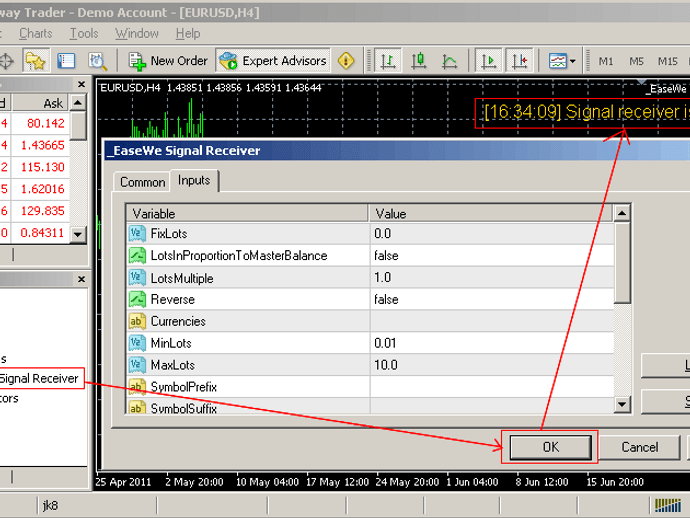Click the Inputs list scroll down arrow
This screenshot has width=690, height=518.
pyautogui.click(x=622, y=404)
